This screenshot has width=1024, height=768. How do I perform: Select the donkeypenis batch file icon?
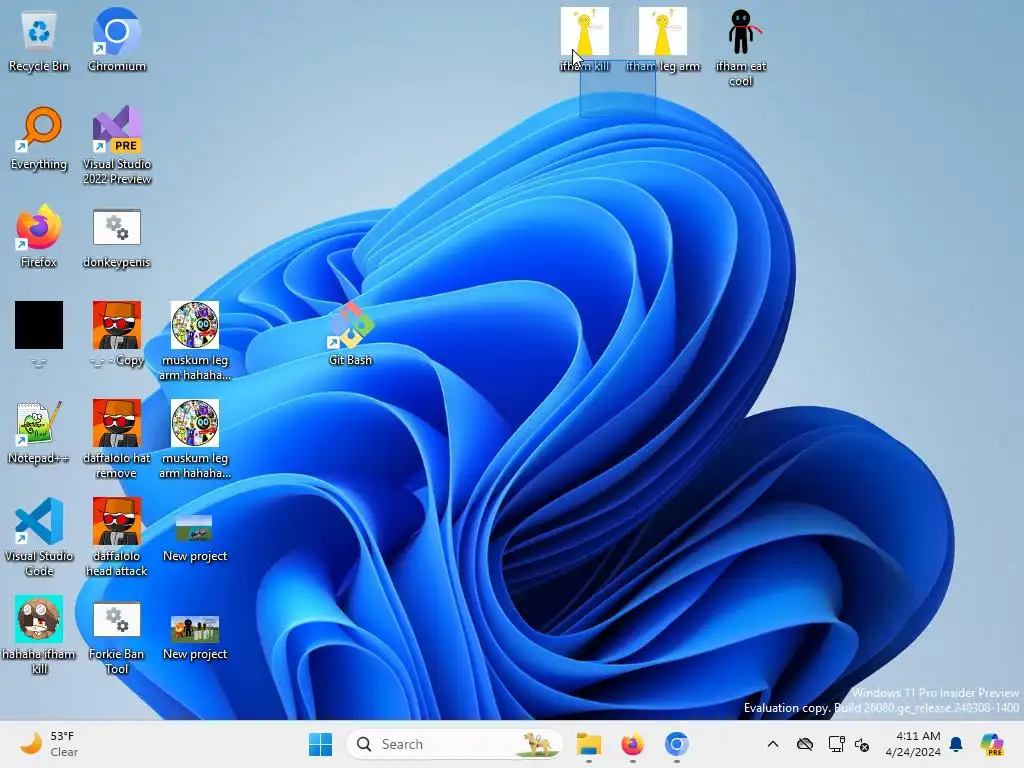[117, 239]
